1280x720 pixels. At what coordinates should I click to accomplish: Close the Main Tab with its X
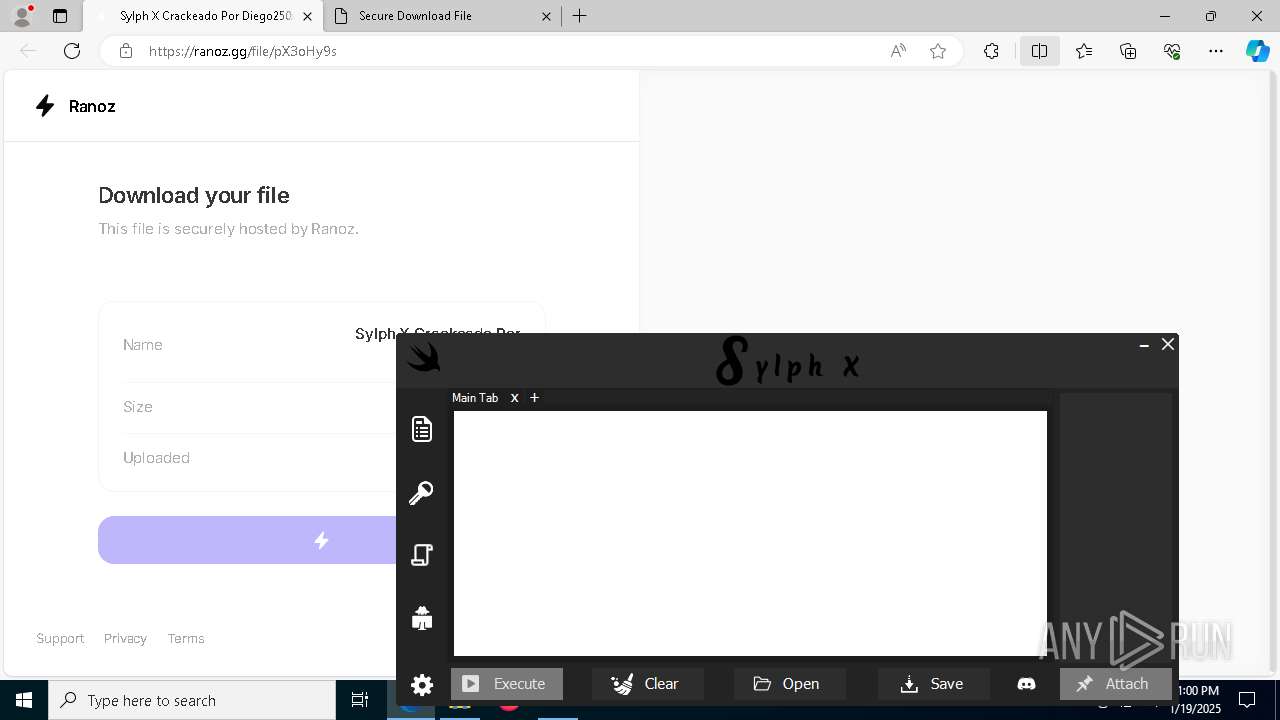coord(515,398)
